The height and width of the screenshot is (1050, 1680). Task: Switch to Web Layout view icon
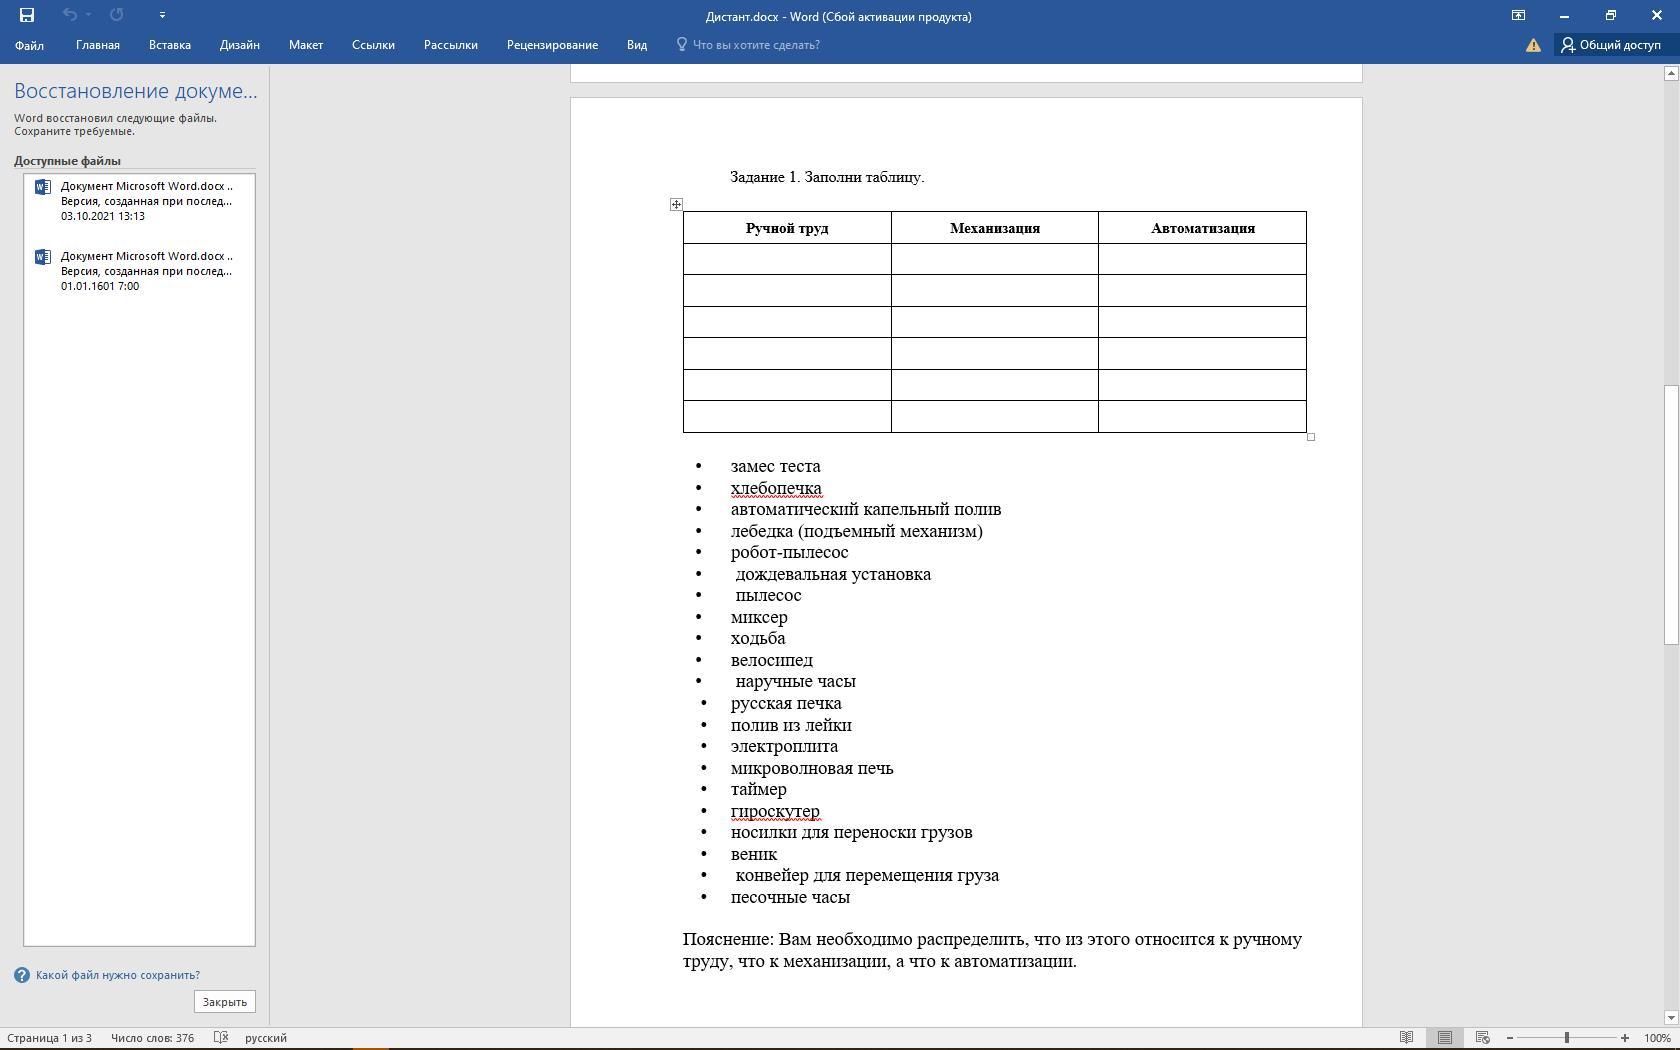coord(1483,1038)
